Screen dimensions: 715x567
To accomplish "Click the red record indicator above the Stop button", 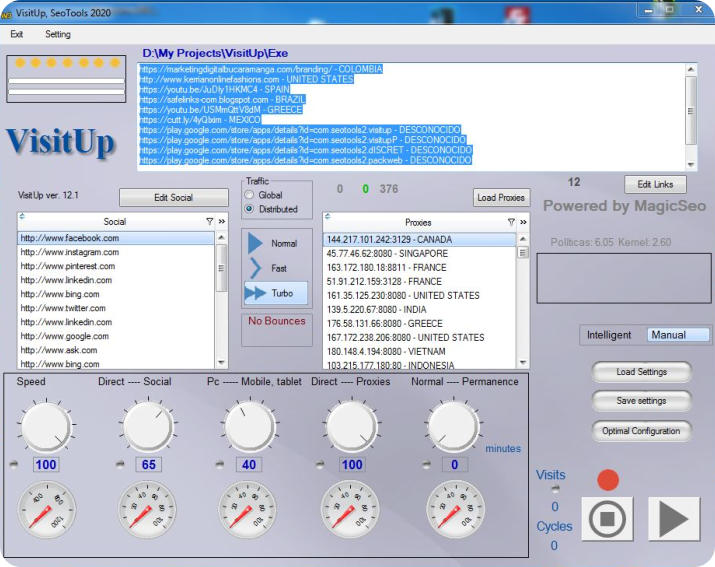I will pos(608,480).
